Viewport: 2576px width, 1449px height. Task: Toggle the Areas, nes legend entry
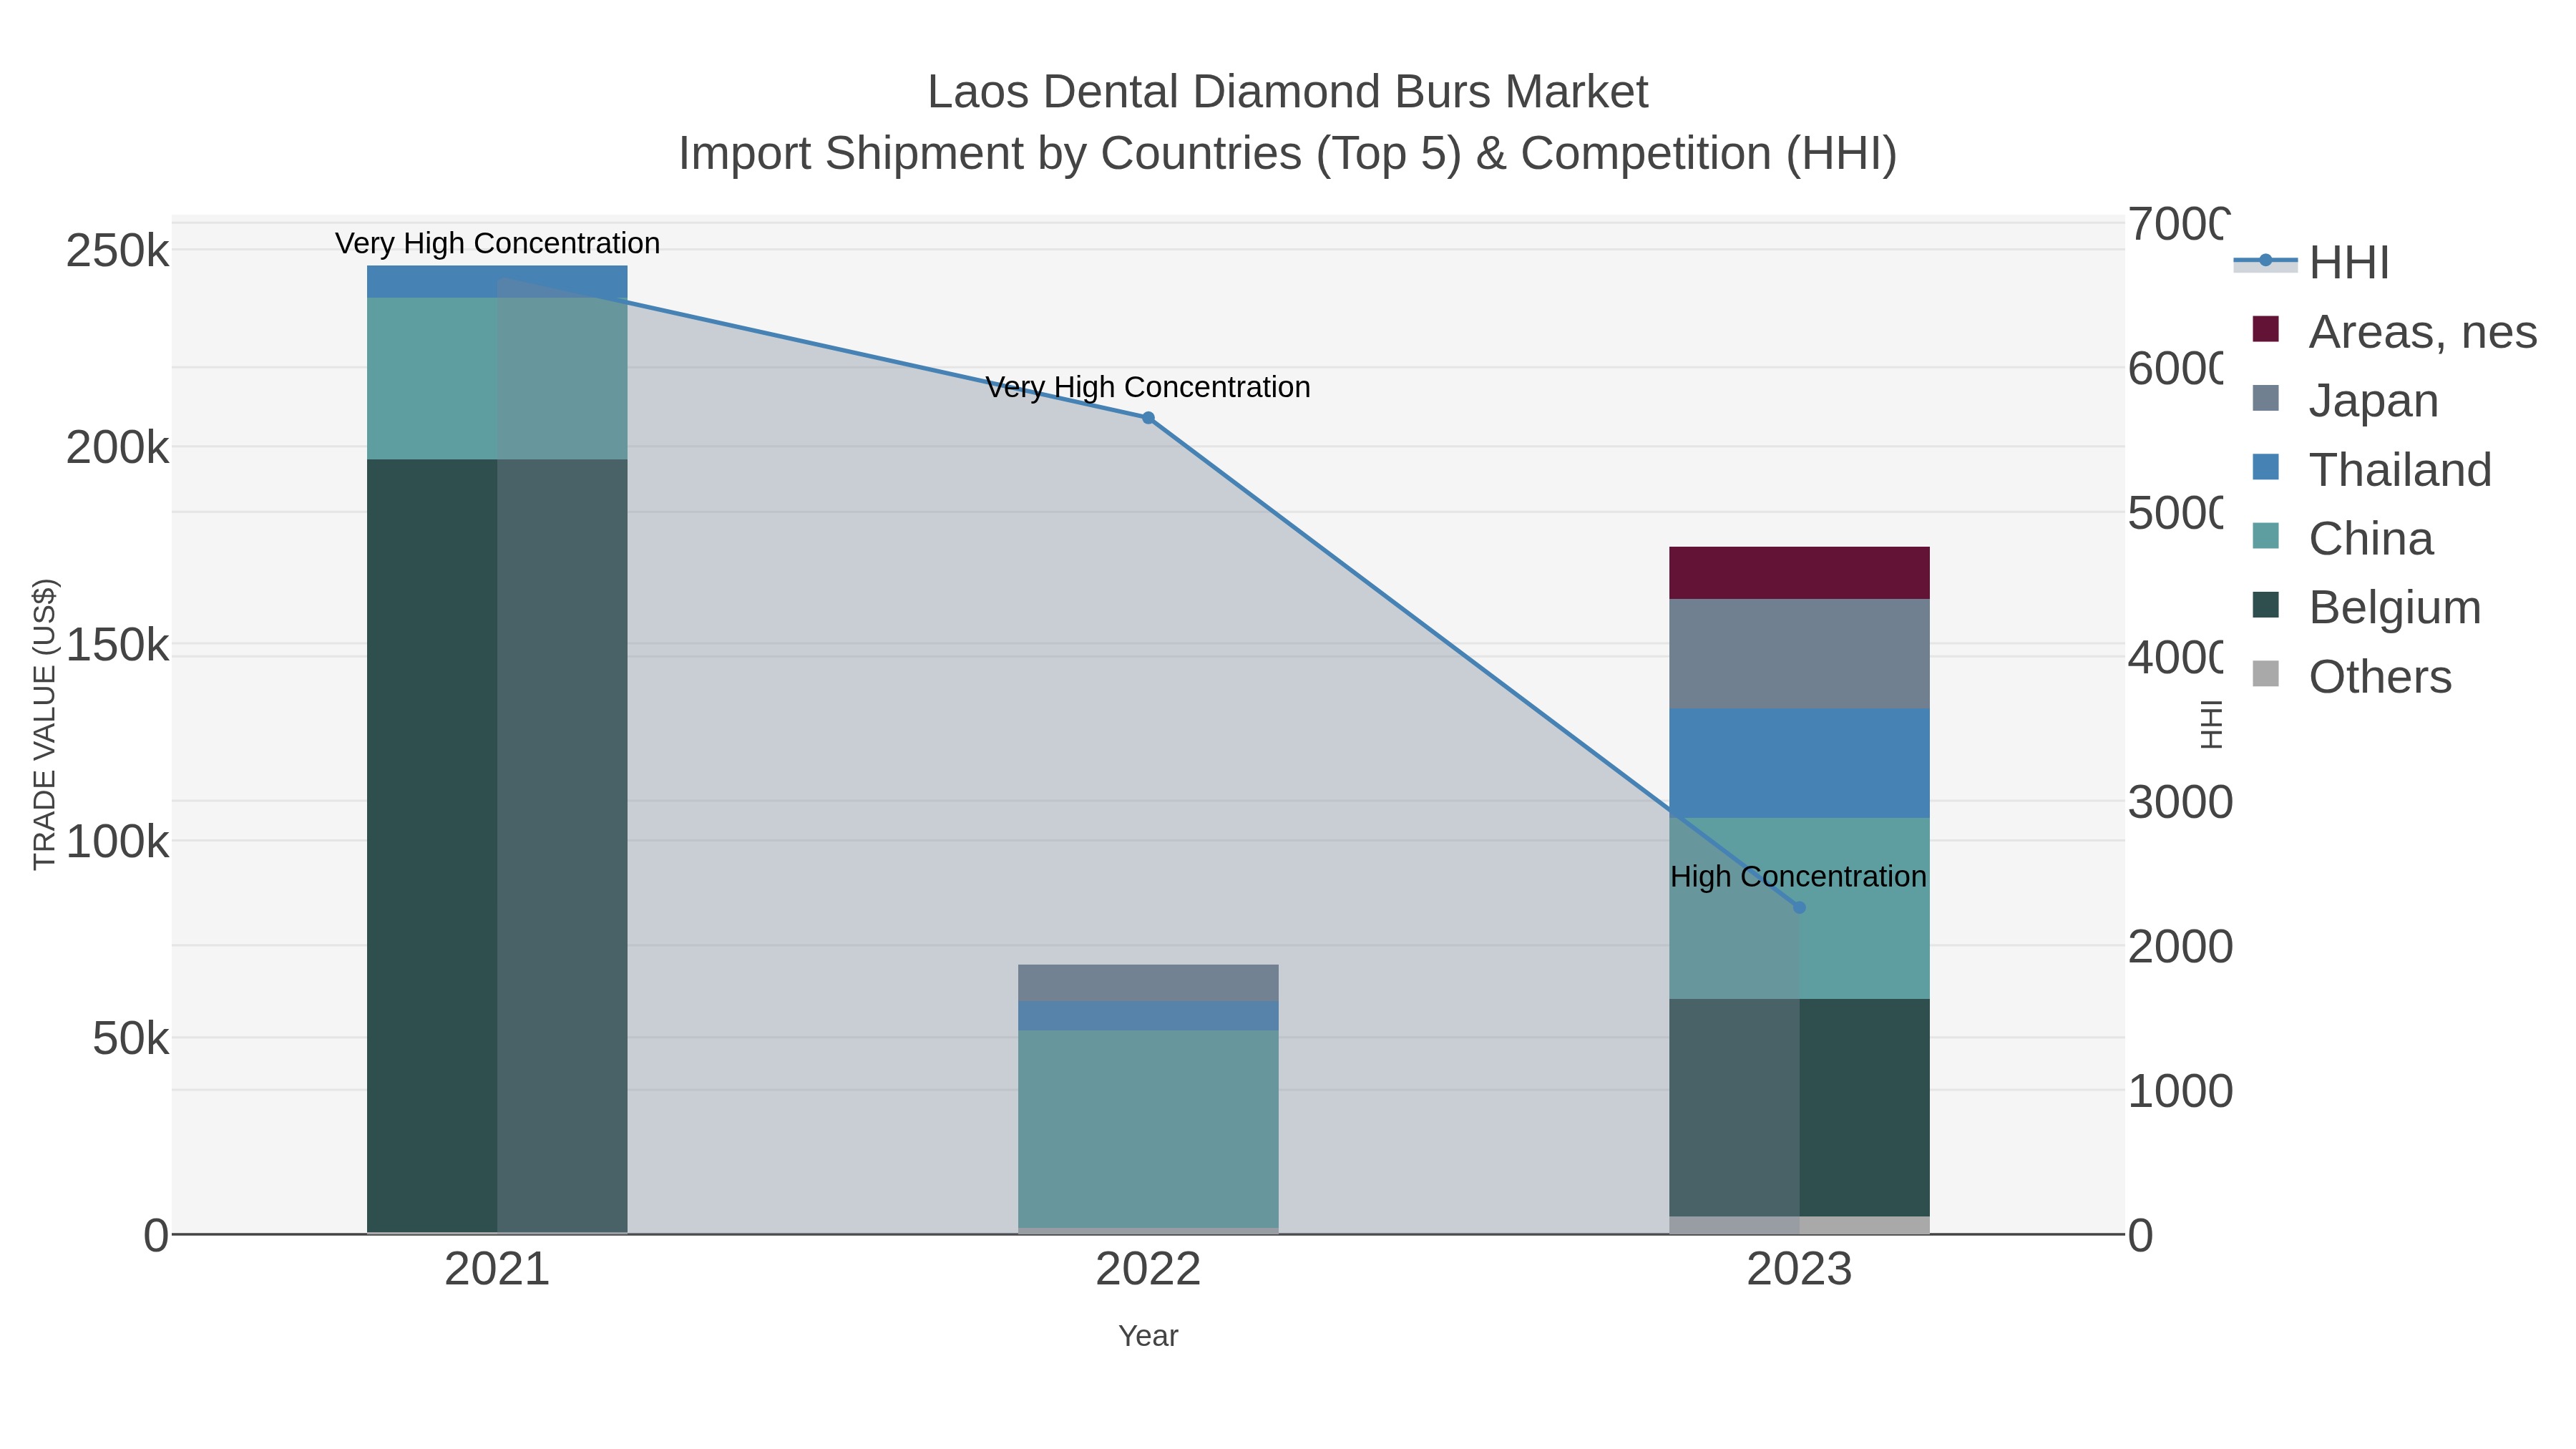[x=2394, y=331]
